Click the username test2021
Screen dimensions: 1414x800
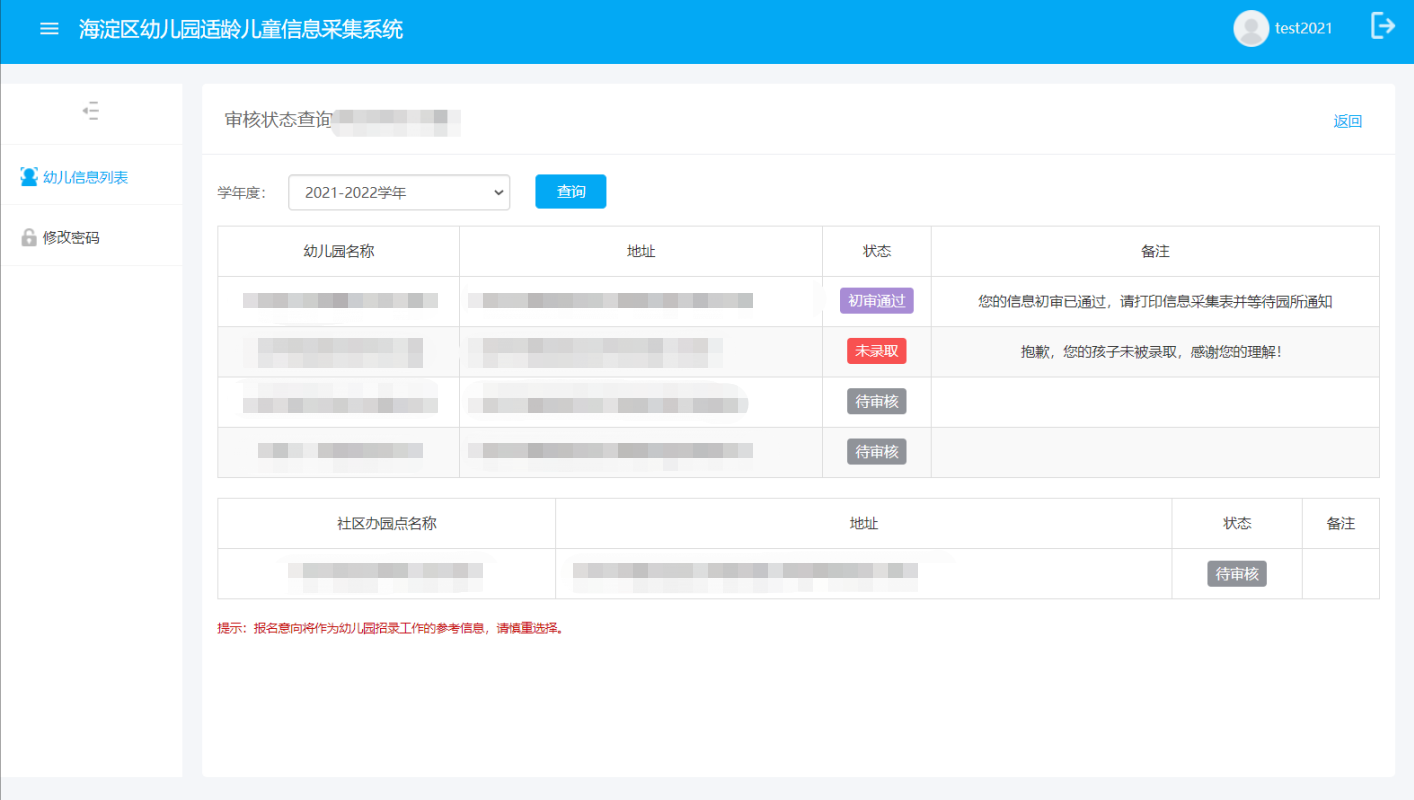coord(1303,29)
